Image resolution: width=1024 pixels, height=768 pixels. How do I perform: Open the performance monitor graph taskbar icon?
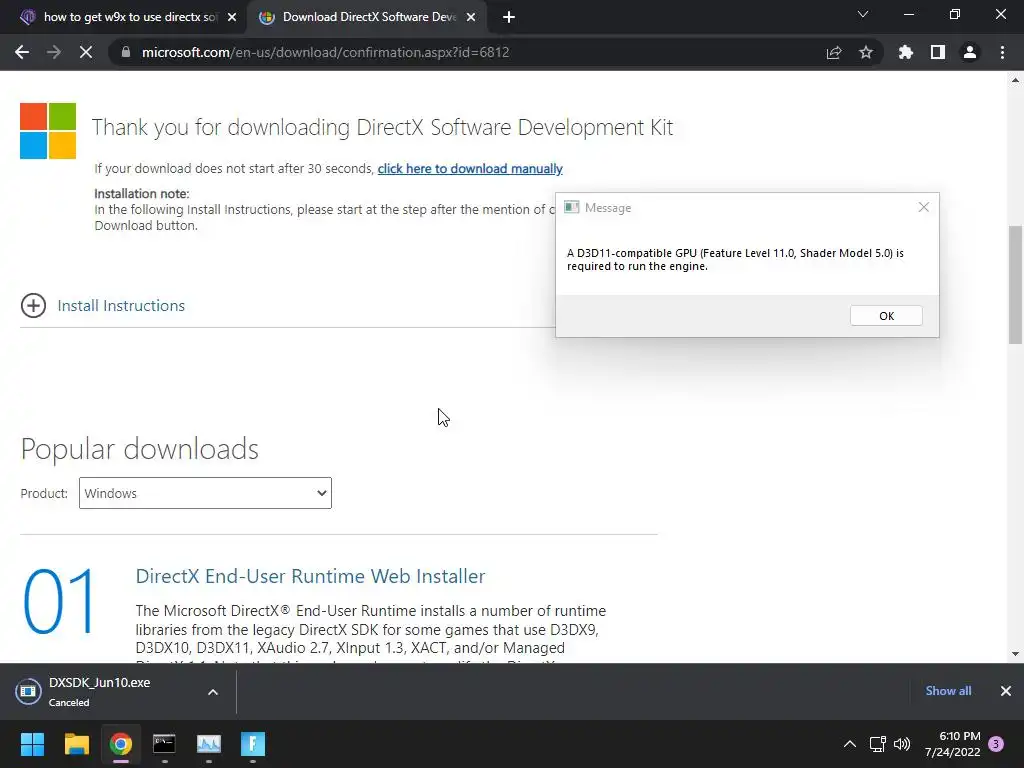coord(209,744)
